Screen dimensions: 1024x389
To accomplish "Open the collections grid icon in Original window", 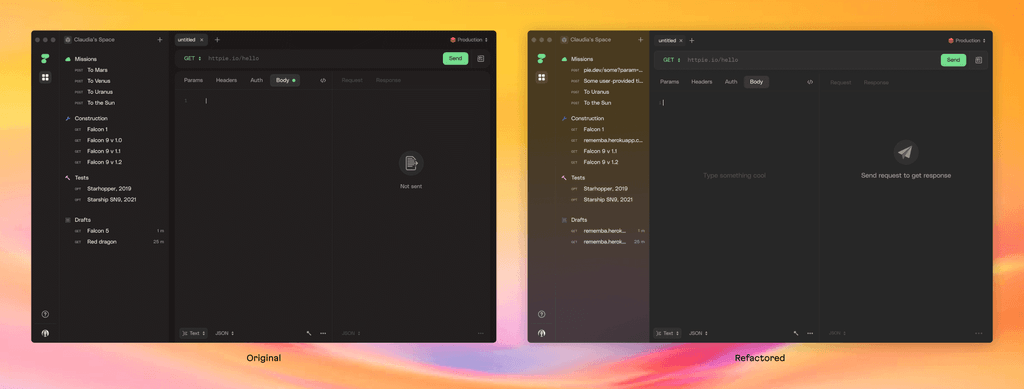I will (x=45, y=77).
